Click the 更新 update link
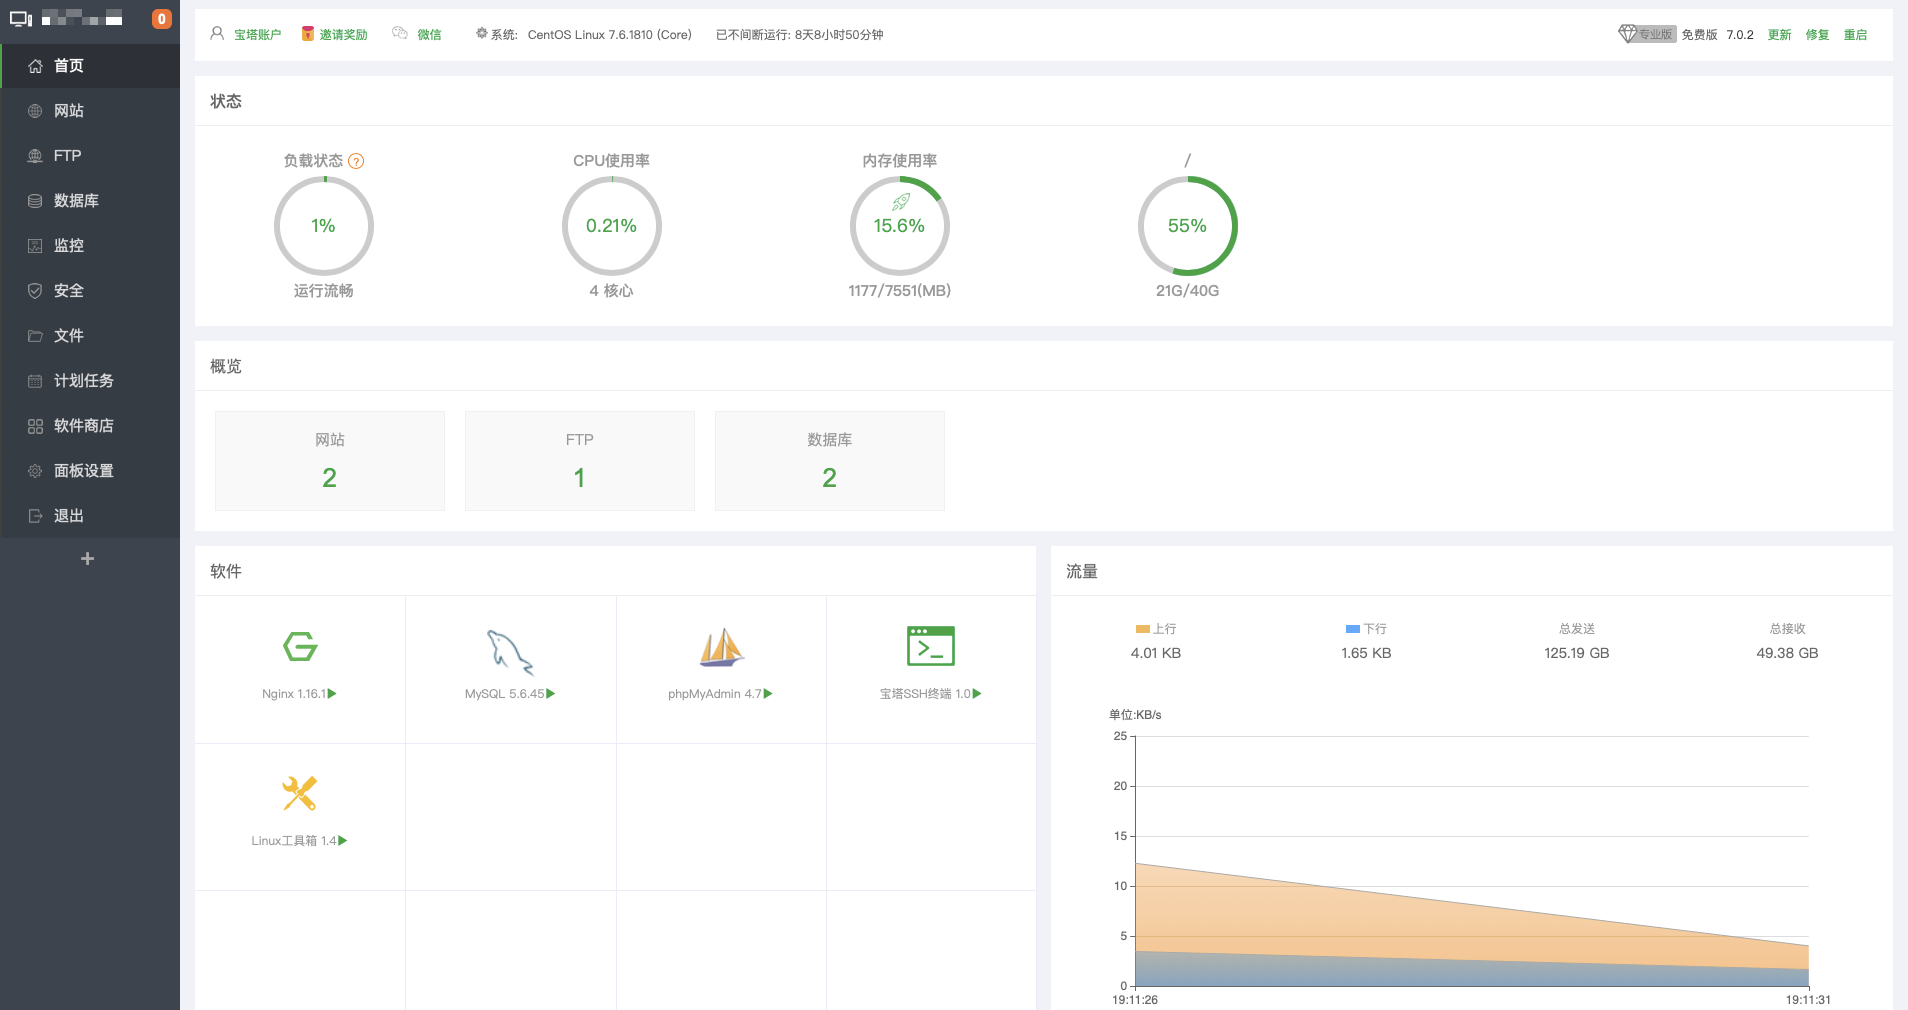The width and height of the screenshot is (1908, 1010). pos(1779,35)
